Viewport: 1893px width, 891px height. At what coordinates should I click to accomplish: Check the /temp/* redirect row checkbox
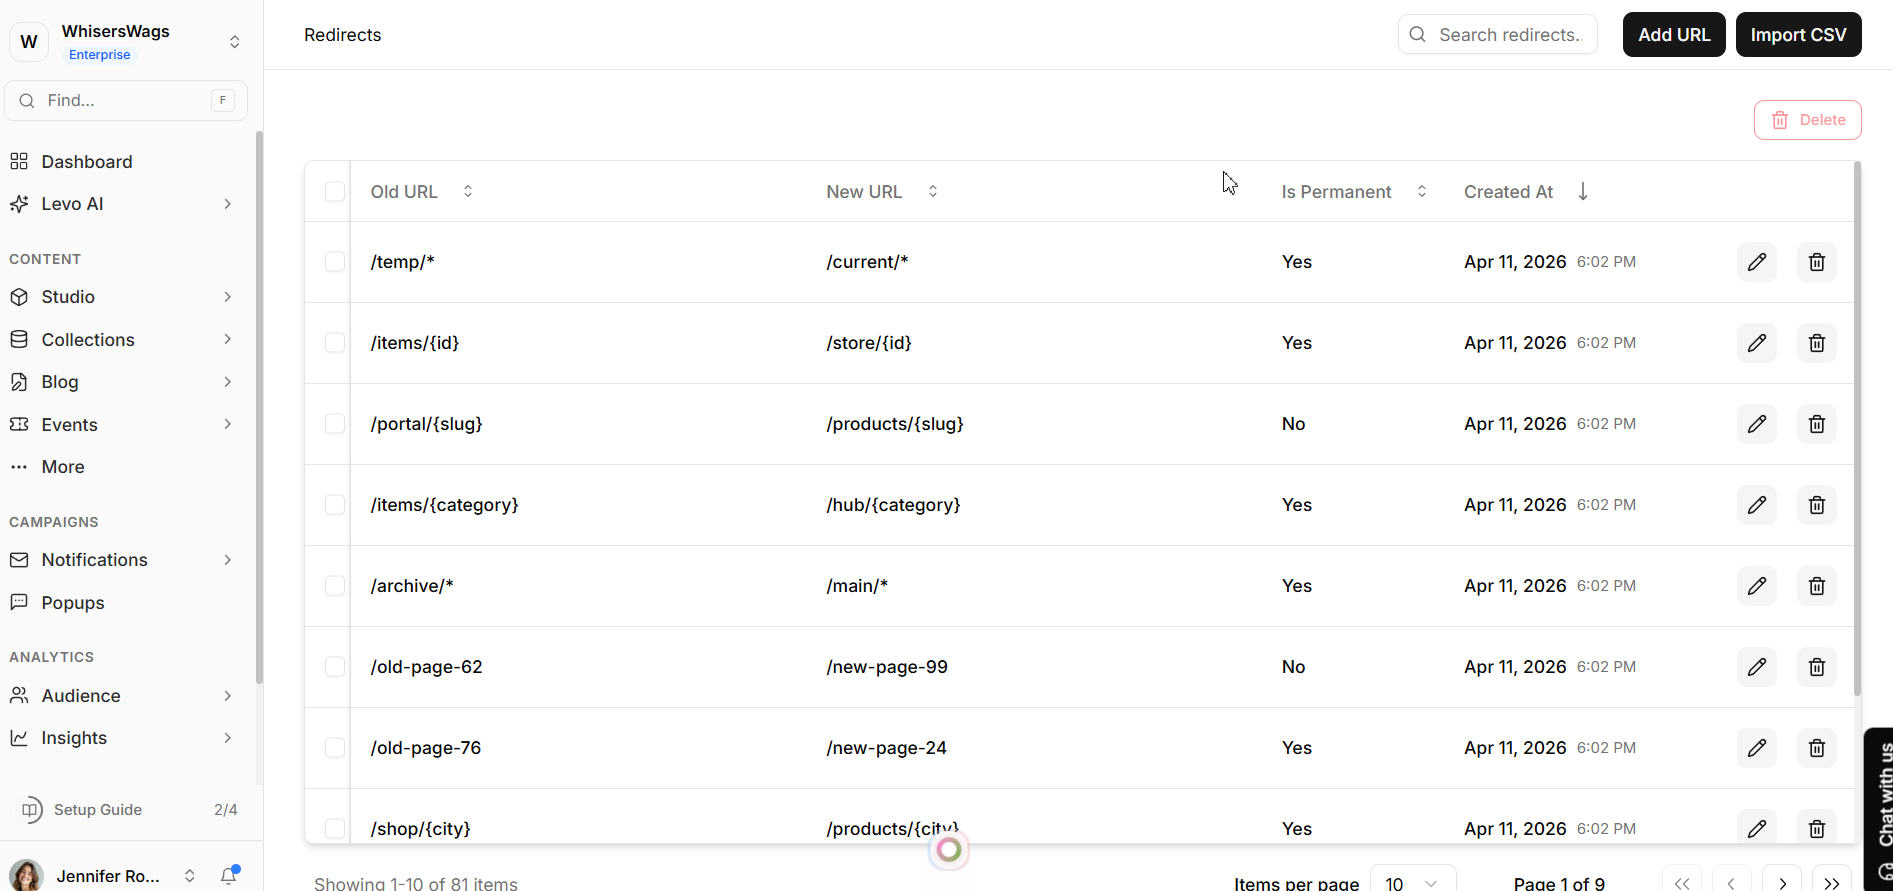pos(335,262)
